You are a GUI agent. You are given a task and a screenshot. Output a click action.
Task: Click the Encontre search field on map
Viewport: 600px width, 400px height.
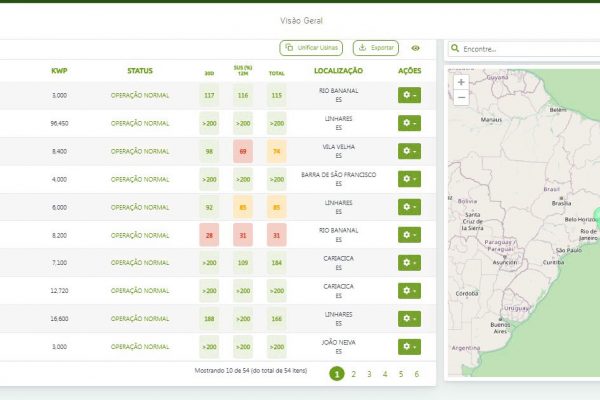(x=525, y=48)
